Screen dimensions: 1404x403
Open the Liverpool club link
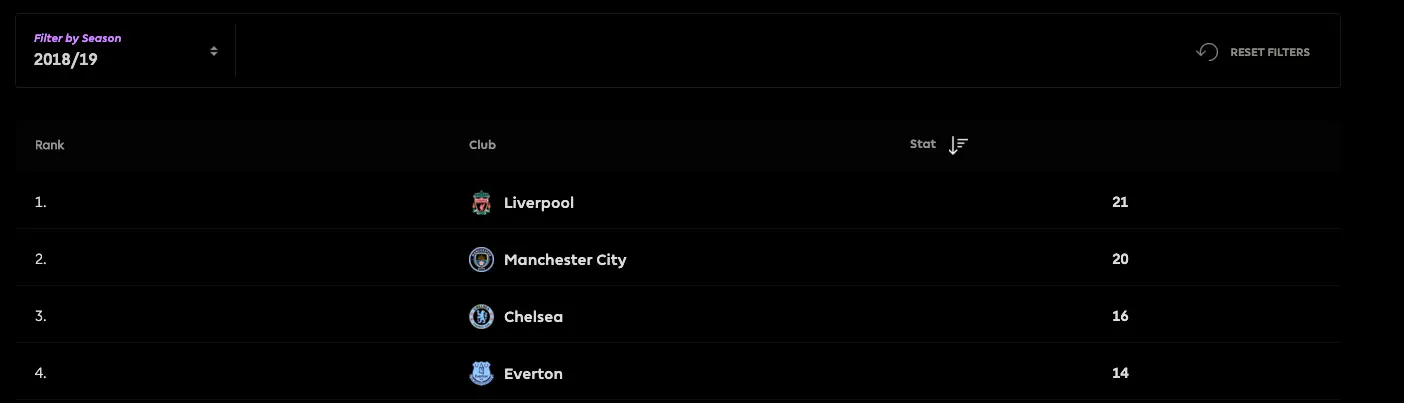539,203
